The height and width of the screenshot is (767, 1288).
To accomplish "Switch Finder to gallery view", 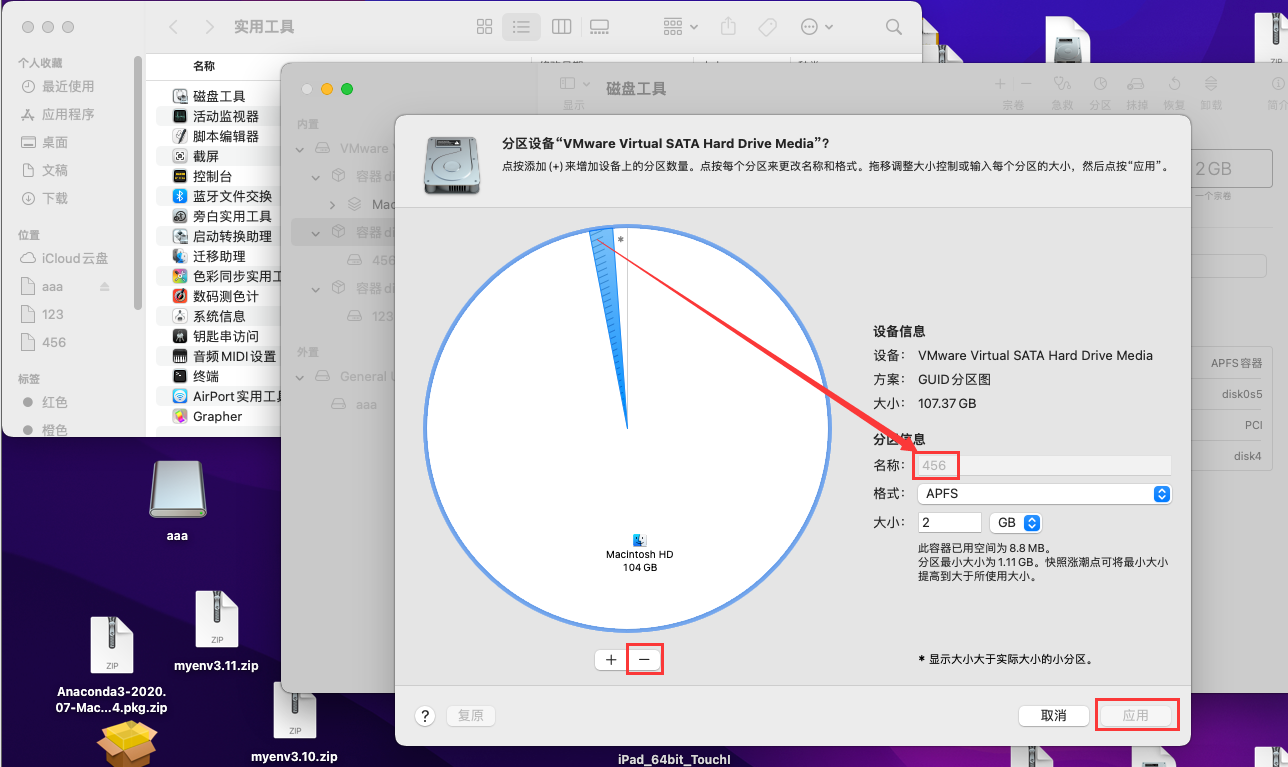I will pyautogui.click(x=600, y=27).
